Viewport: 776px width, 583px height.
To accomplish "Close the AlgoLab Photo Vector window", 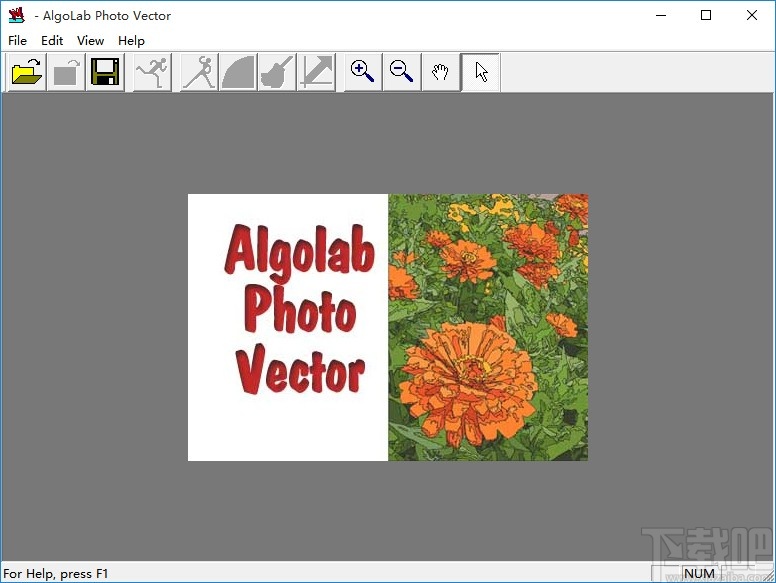I will coord(752,15).
